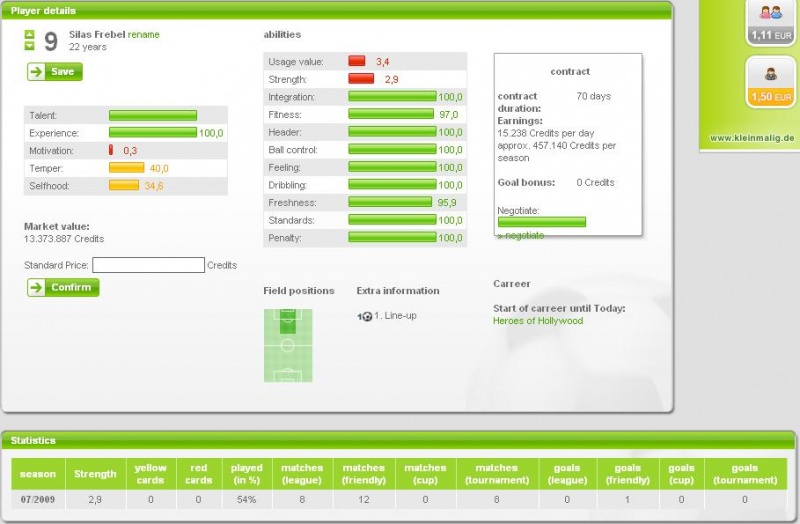Click the 54% played cell

pos(246,500)
